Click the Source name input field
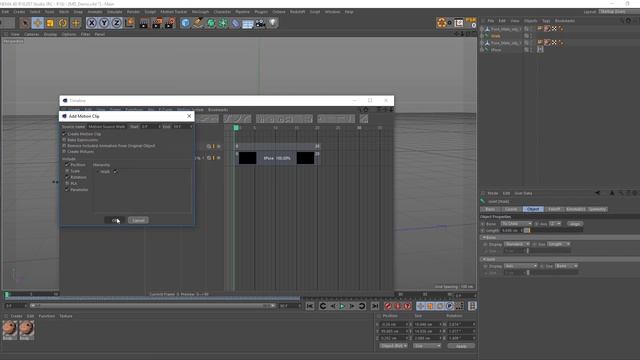This screenshot has width=640, height=360. tap(107, 127)
